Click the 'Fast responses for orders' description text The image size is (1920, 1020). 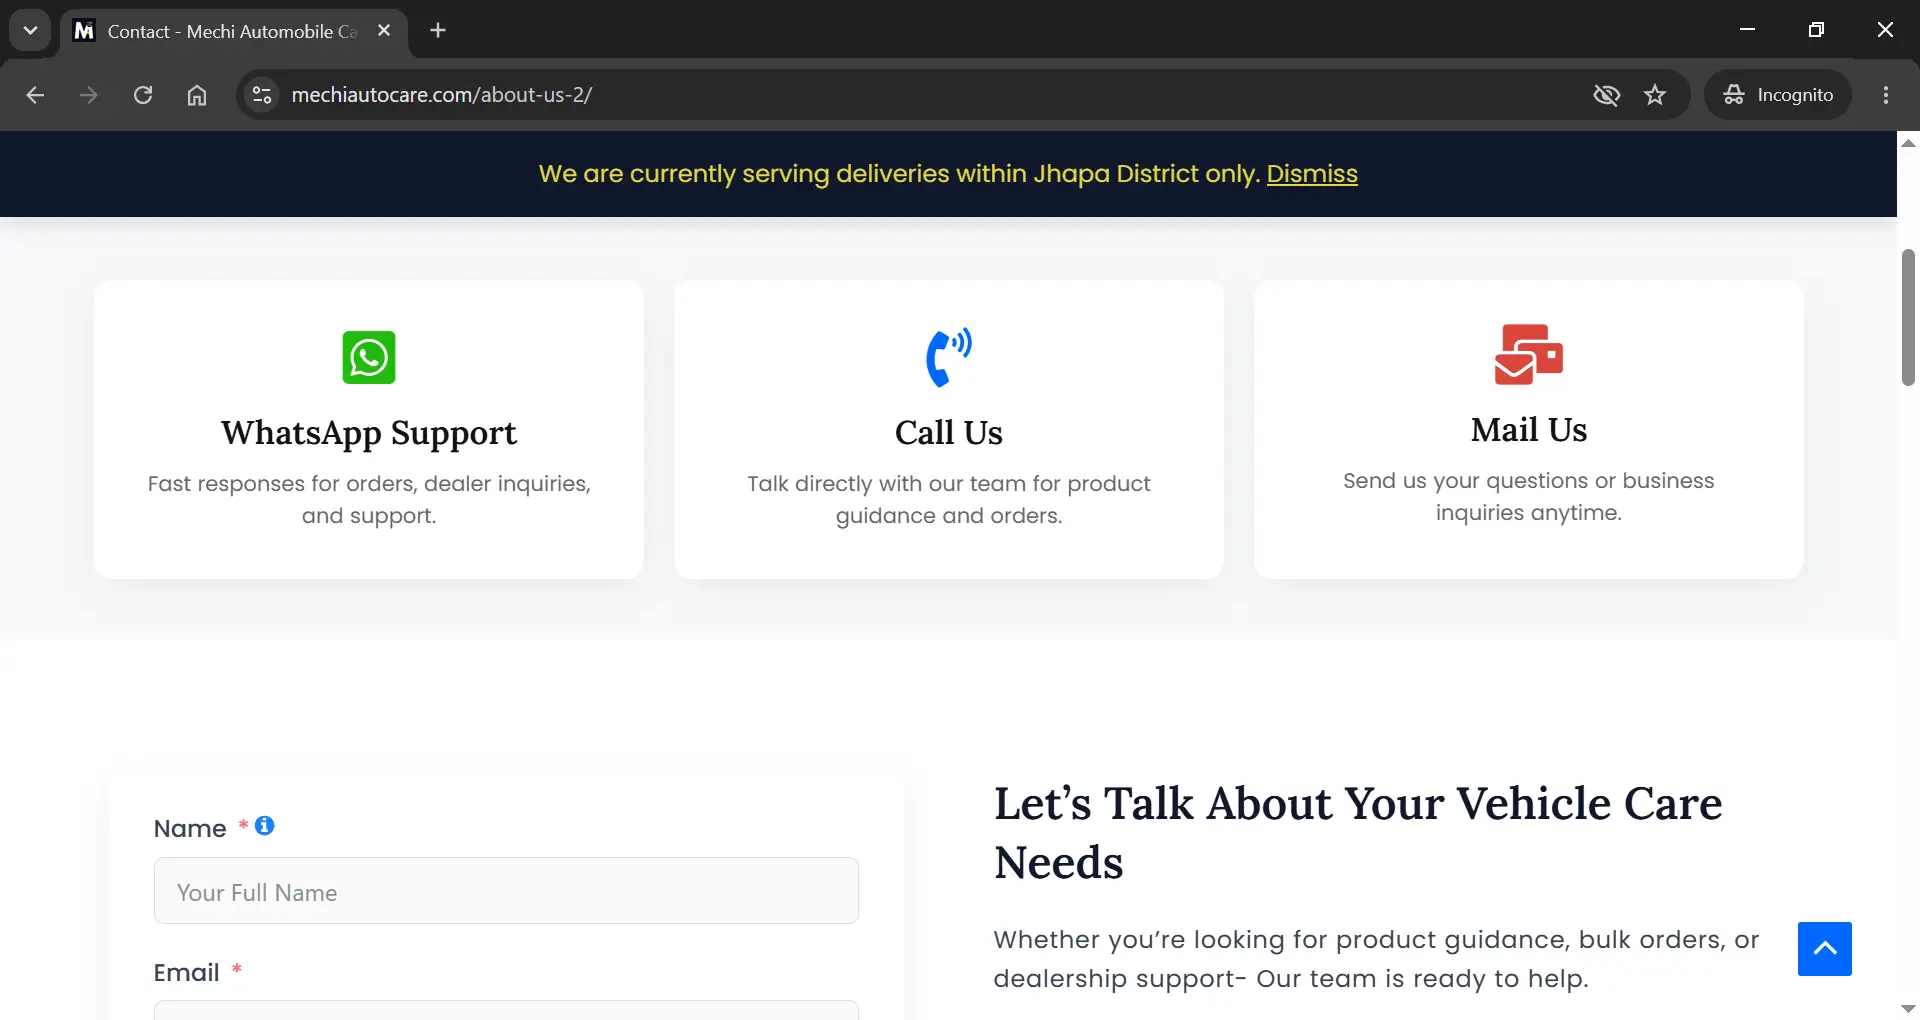(x=369, y=500)
